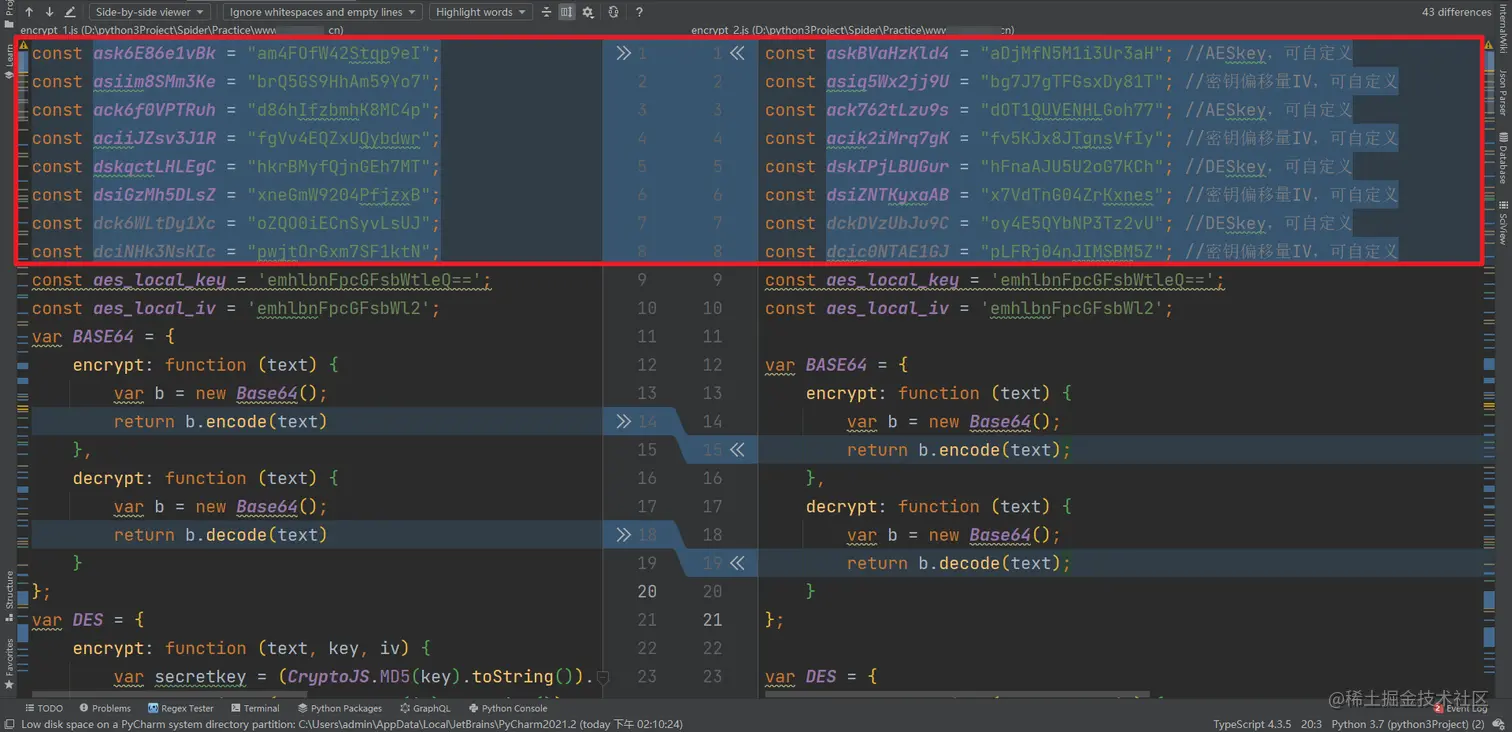1512x732 pixels.
Task: Open the Problems tool window tab
Action: tap(104, 708)
